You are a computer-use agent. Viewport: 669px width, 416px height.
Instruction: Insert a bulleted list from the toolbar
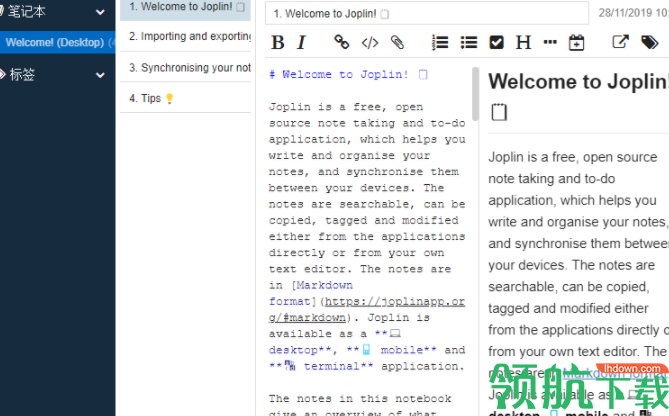tap(468, 42)
